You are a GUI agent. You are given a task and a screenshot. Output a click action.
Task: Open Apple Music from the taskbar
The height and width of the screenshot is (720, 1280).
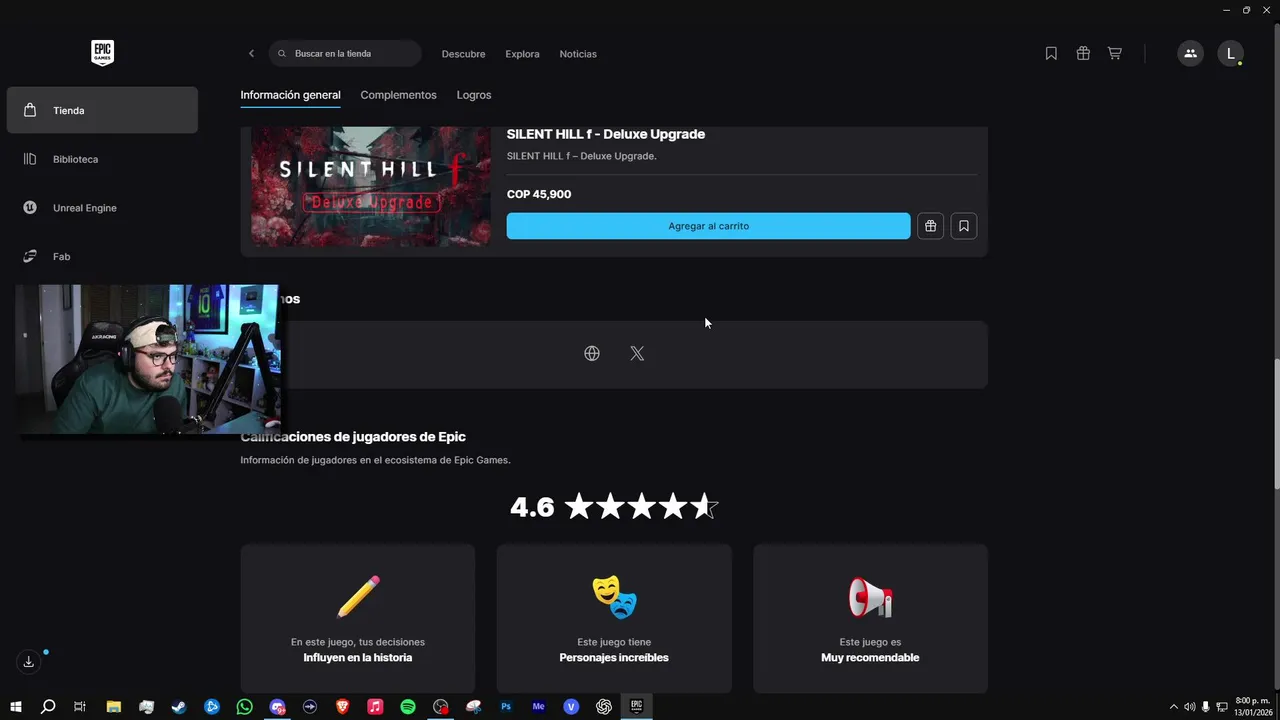[x=375, y=706]
